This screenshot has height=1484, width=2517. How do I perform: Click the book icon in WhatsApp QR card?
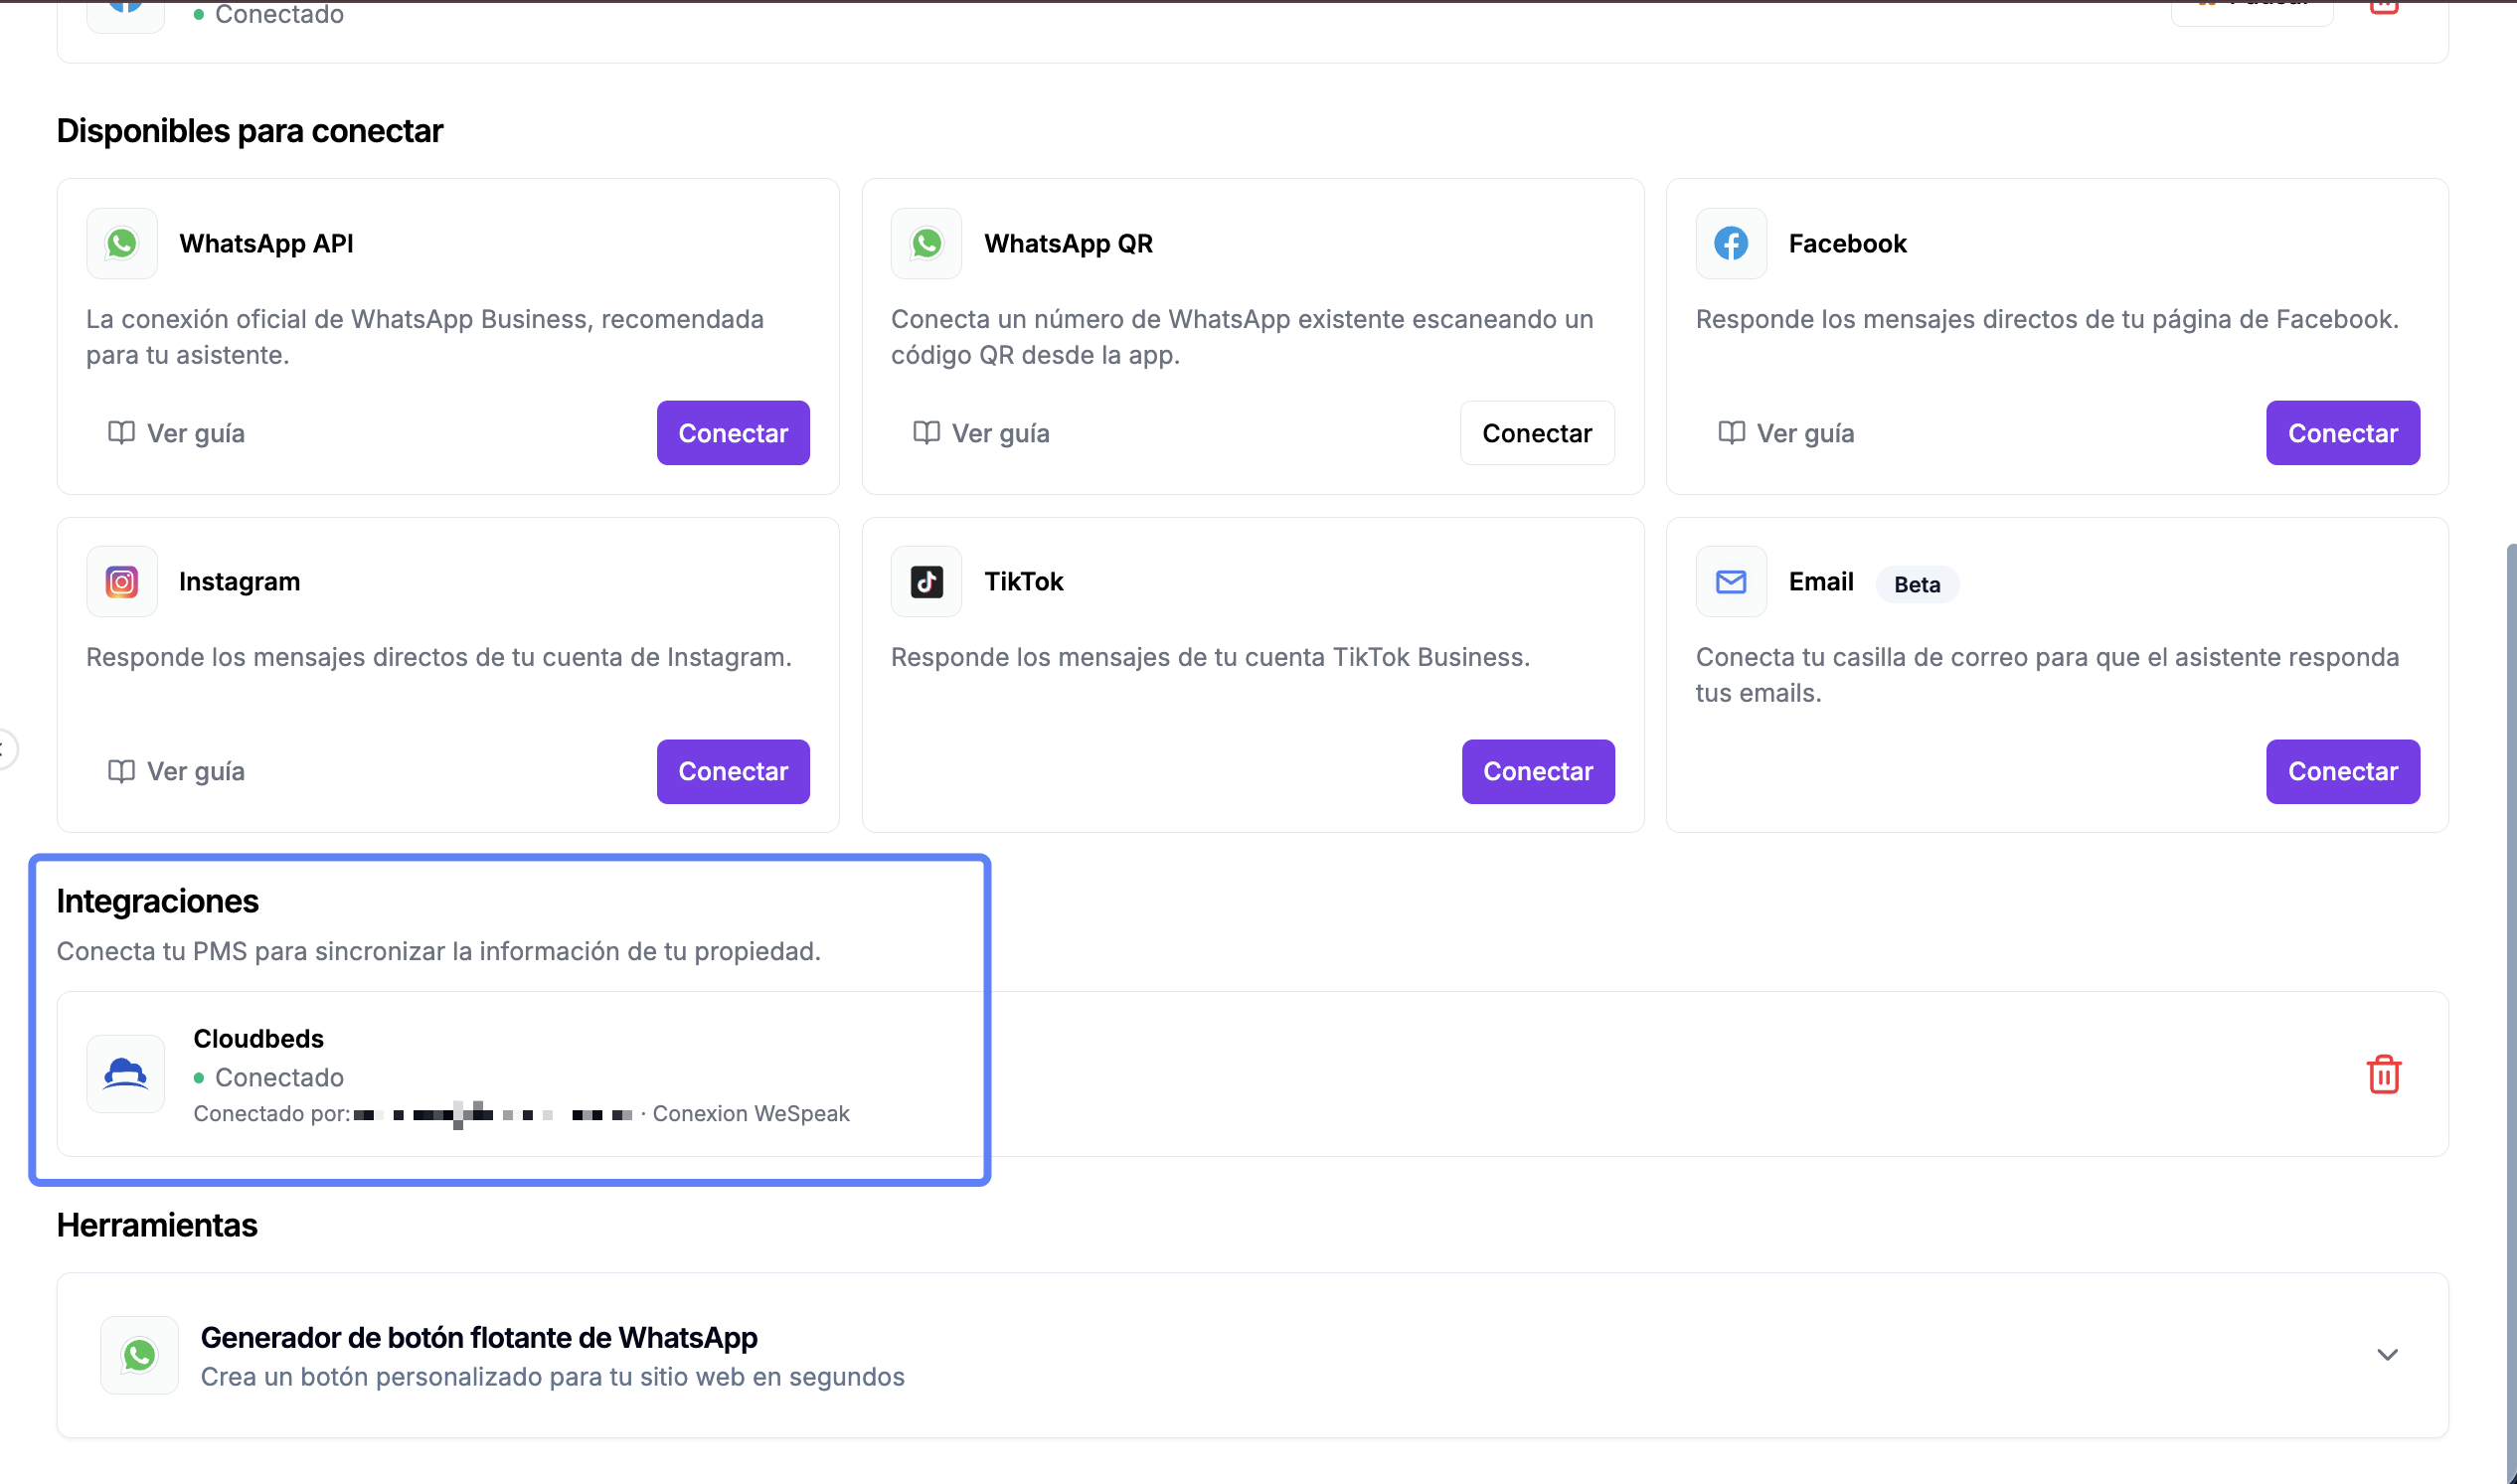tap(926, 433)
